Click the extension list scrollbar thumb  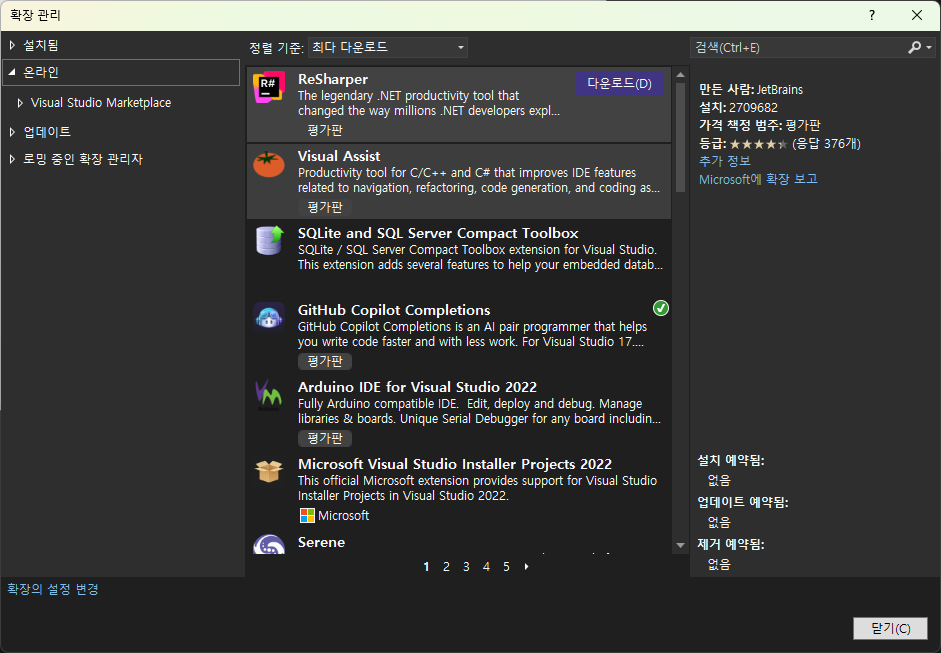click(x=680, y=137)
